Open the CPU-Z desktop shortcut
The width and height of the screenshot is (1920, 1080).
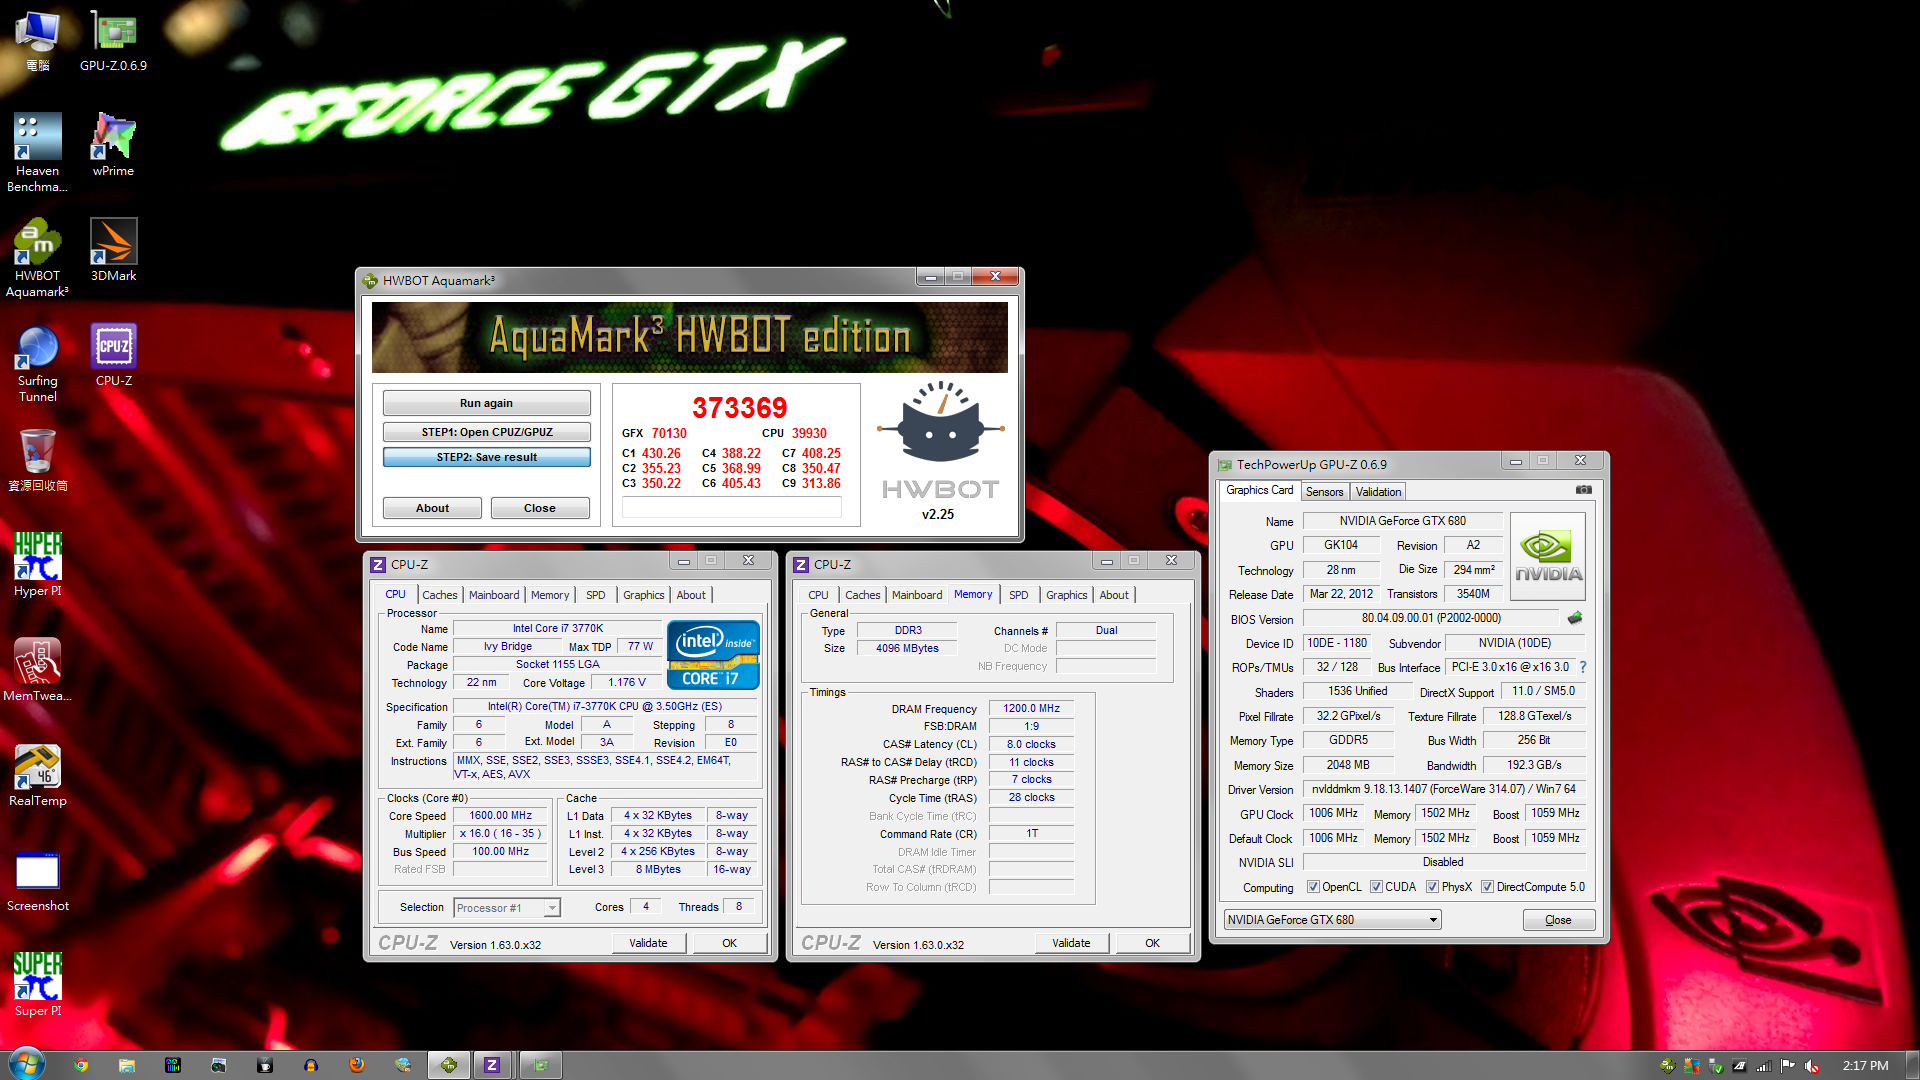click(x=113, y=355)
